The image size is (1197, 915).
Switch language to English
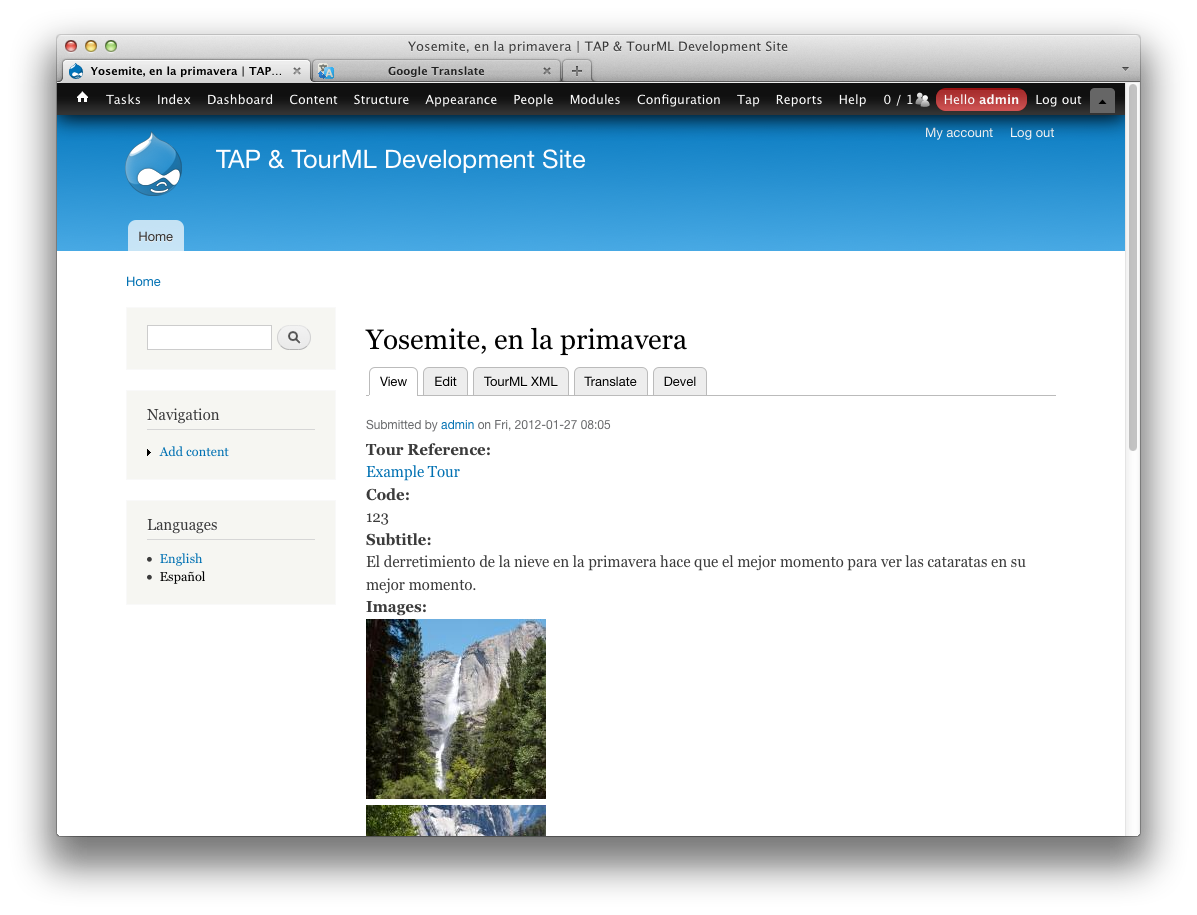tap(181, 559)
